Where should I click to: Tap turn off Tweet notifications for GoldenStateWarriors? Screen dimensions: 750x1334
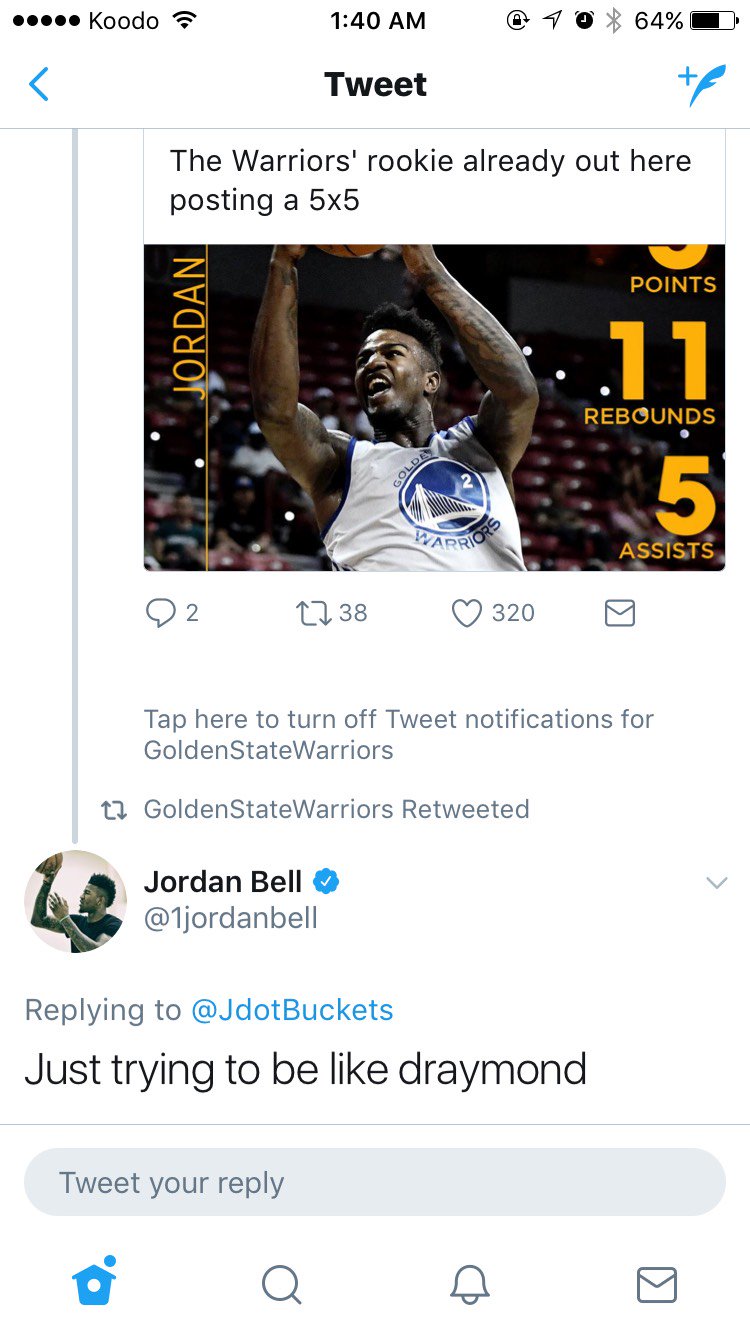click(x=399, y=734)
